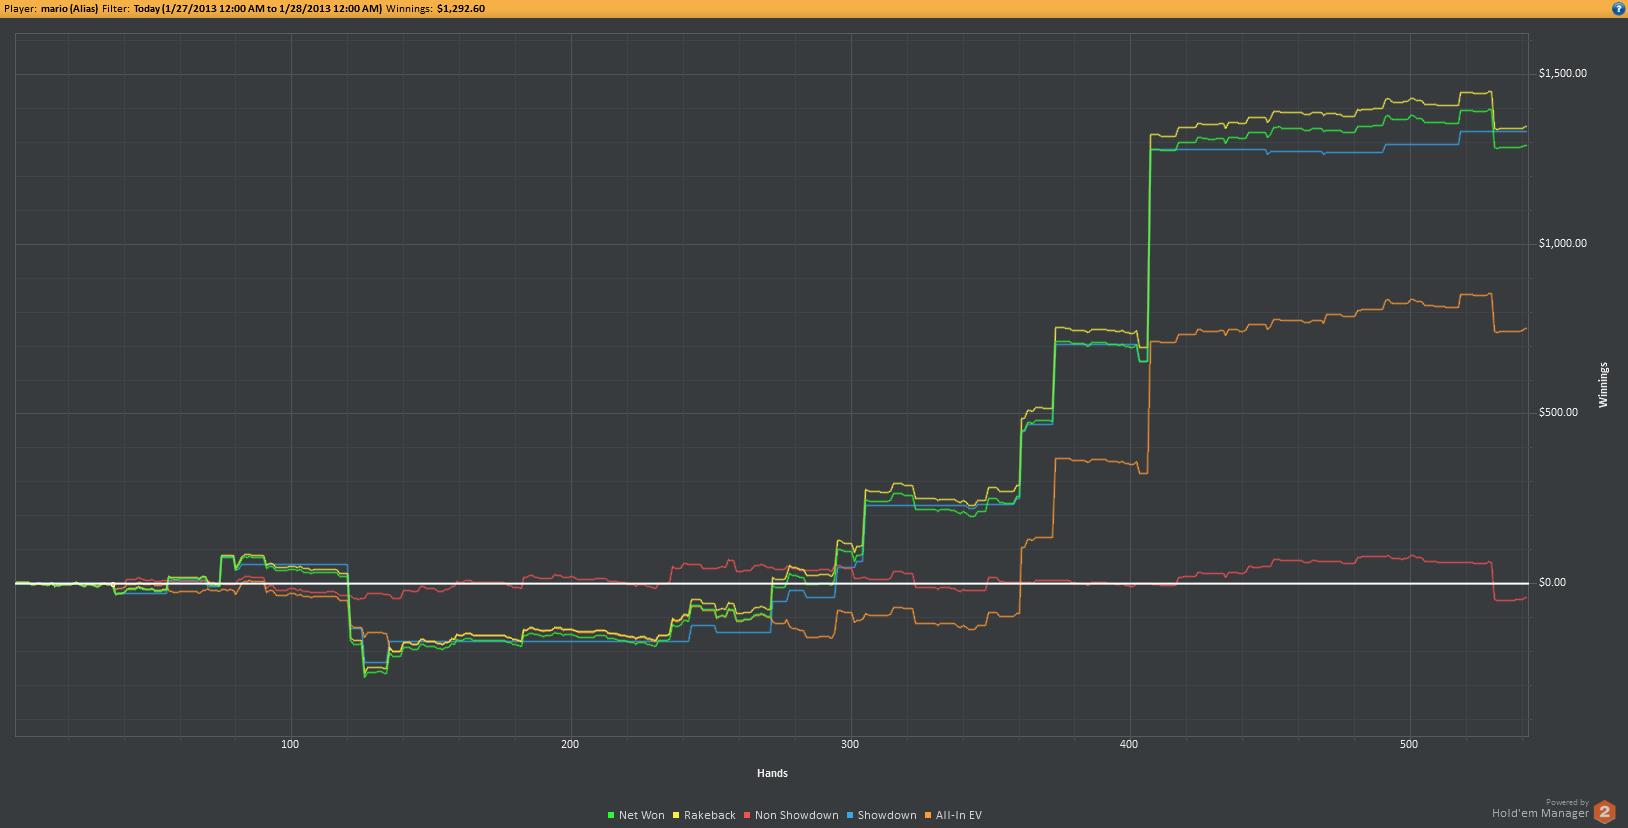The width and height of the screenshot is (1628, 828).
Task: Click the Hold'em Manager 2 logo badge
Action: pos(1605,812)
